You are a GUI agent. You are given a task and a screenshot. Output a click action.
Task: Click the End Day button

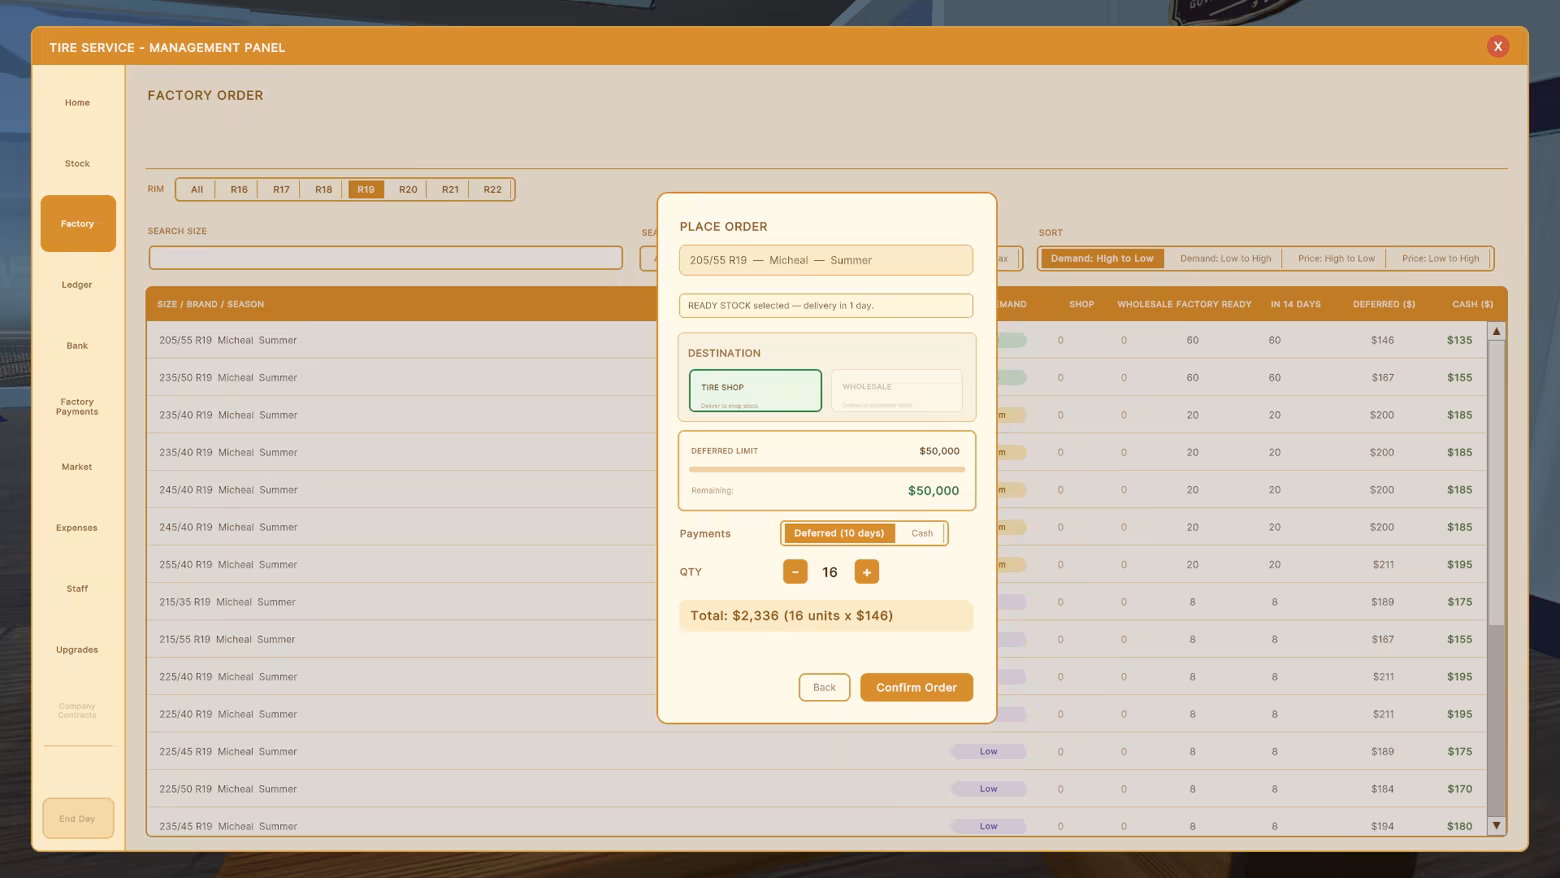point(78,818)
